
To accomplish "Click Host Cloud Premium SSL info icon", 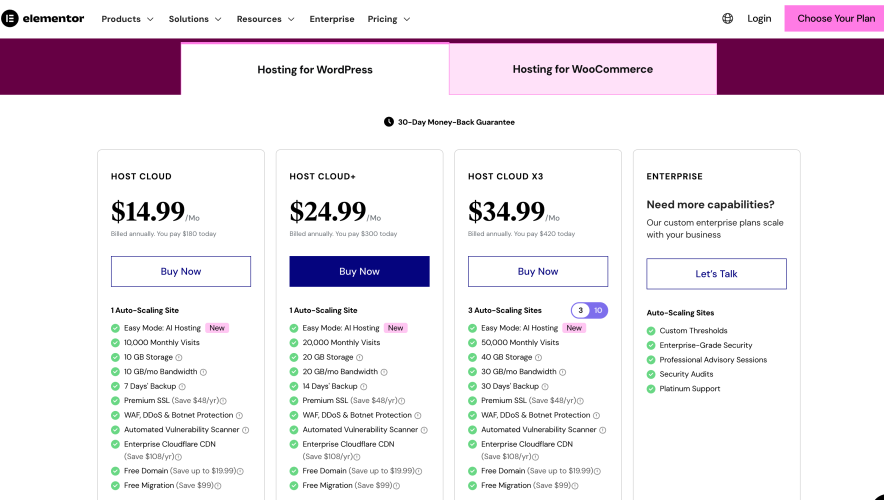I will 223,401.
